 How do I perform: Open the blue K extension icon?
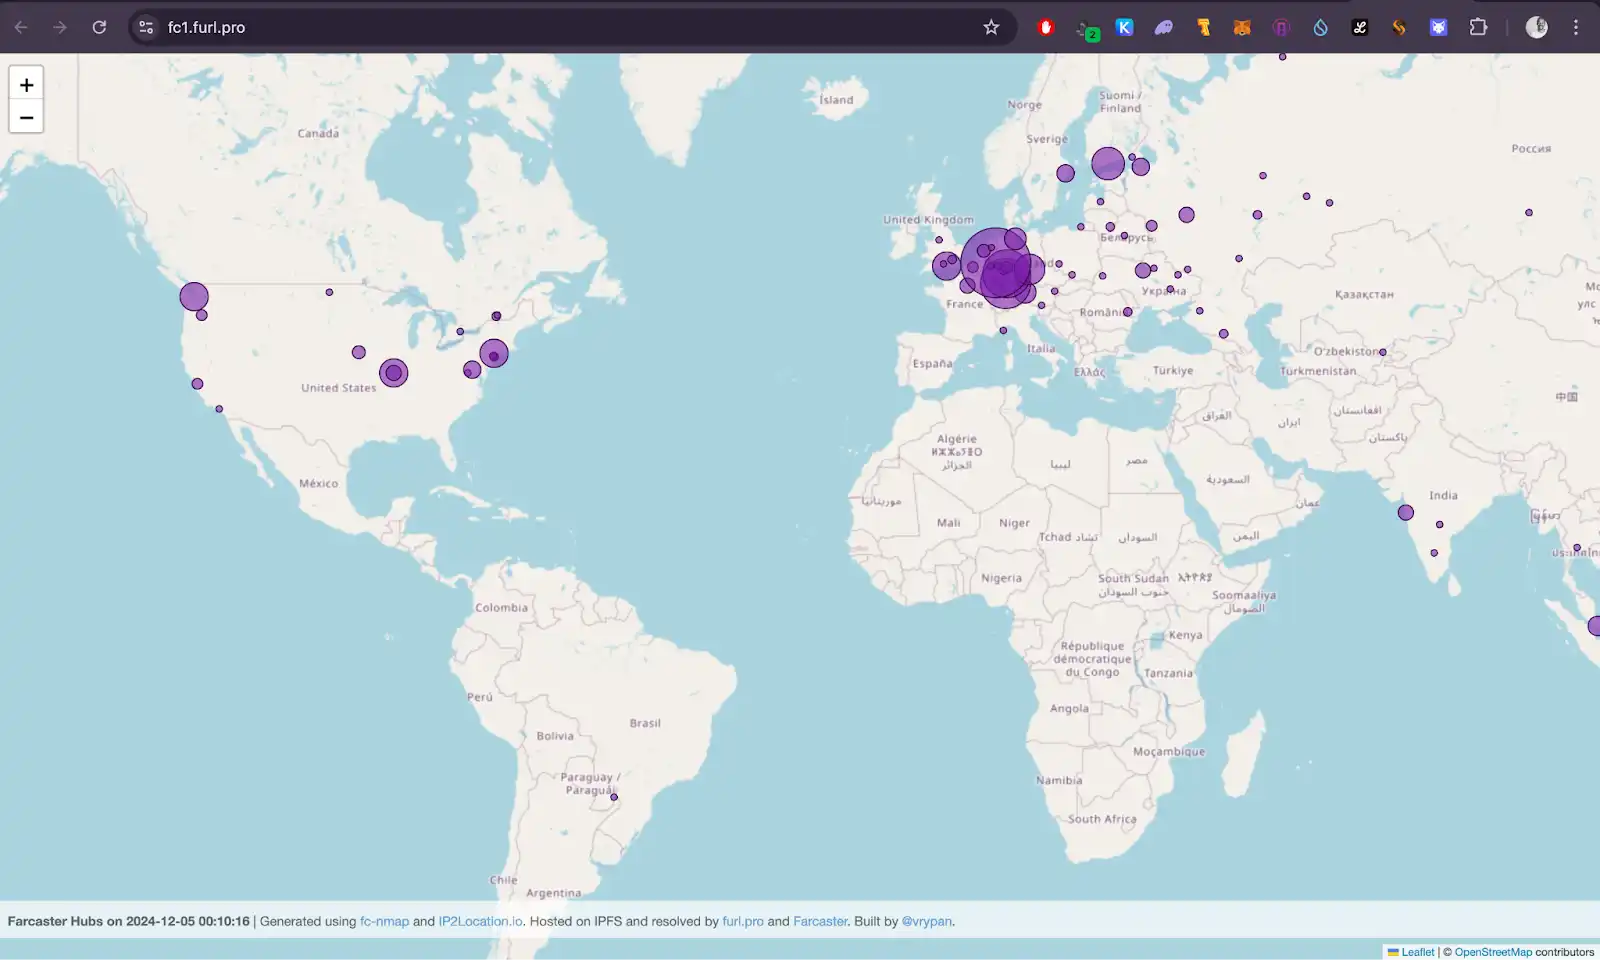click(x=1125, y=27)
